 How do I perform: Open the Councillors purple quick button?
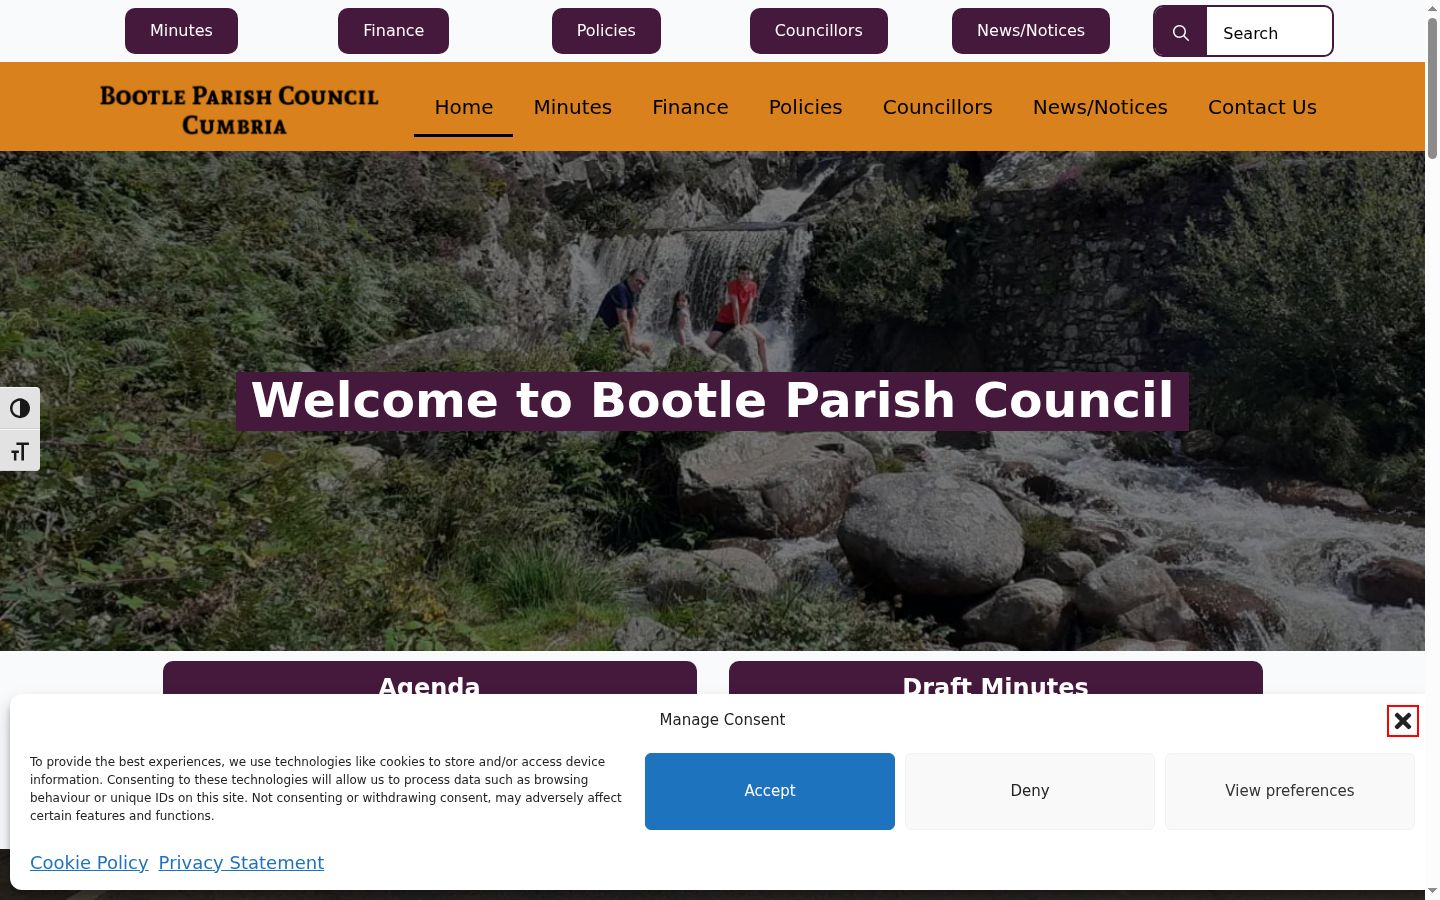pyautogui.click(x=818, y=31)
